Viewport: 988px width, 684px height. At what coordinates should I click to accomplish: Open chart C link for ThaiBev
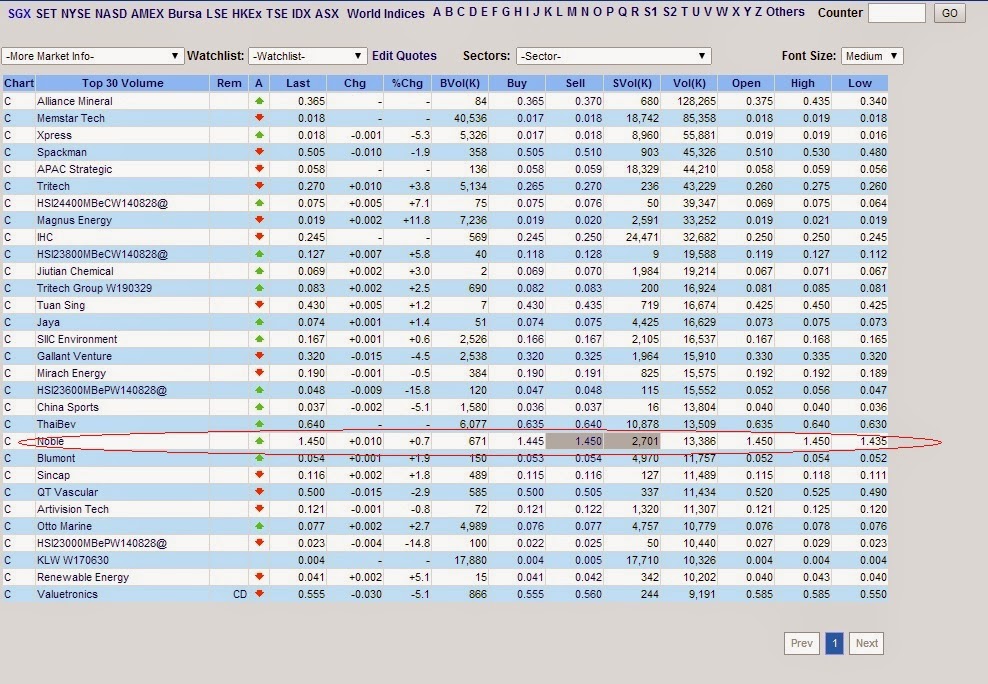8,424
